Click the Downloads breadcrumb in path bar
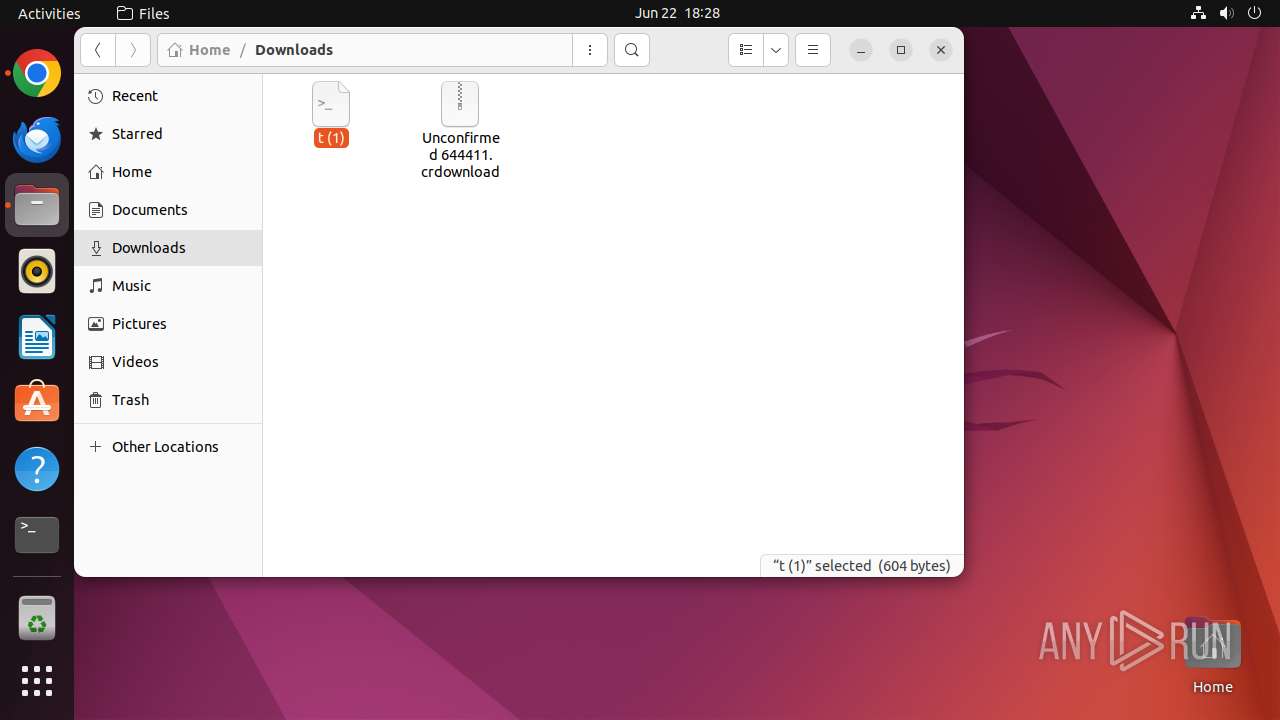The width and height of the screenshot is (1280, 720). [x=294, y=50]
